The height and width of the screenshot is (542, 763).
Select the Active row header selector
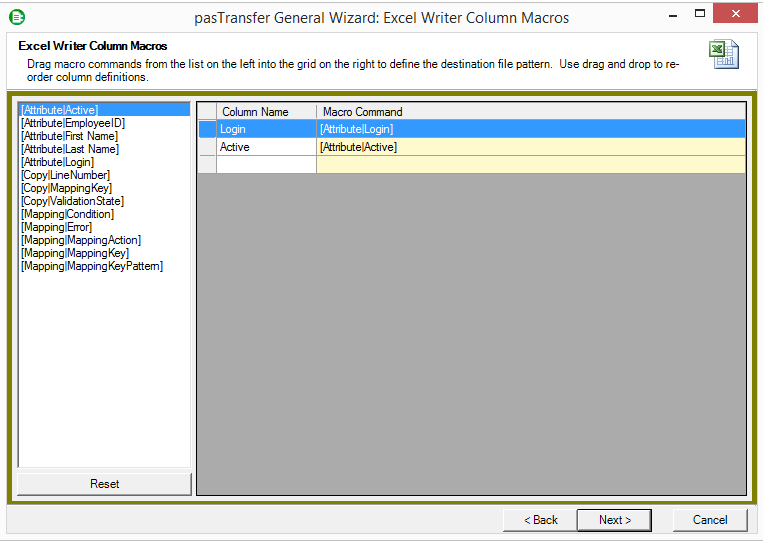[207, 147]
